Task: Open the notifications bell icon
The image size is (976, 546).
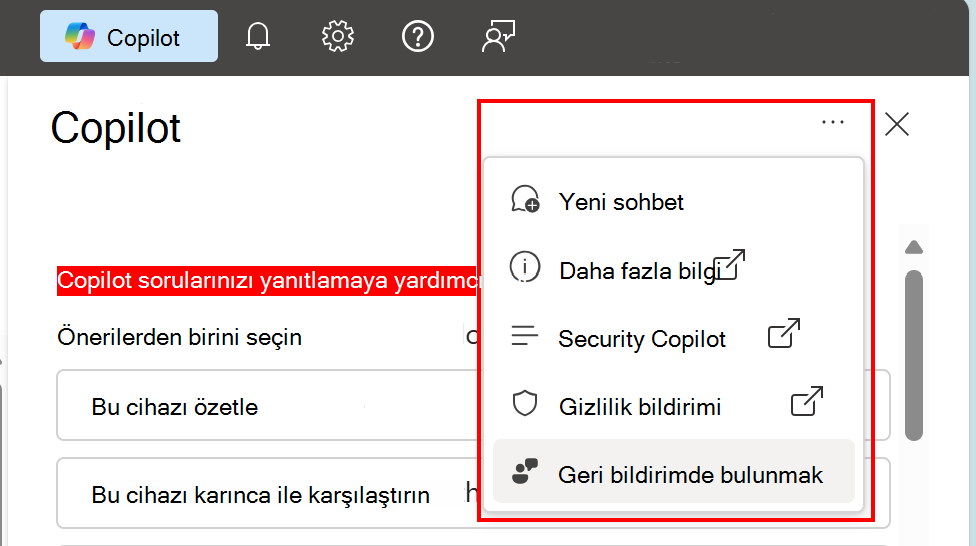Action: (257, 36)
